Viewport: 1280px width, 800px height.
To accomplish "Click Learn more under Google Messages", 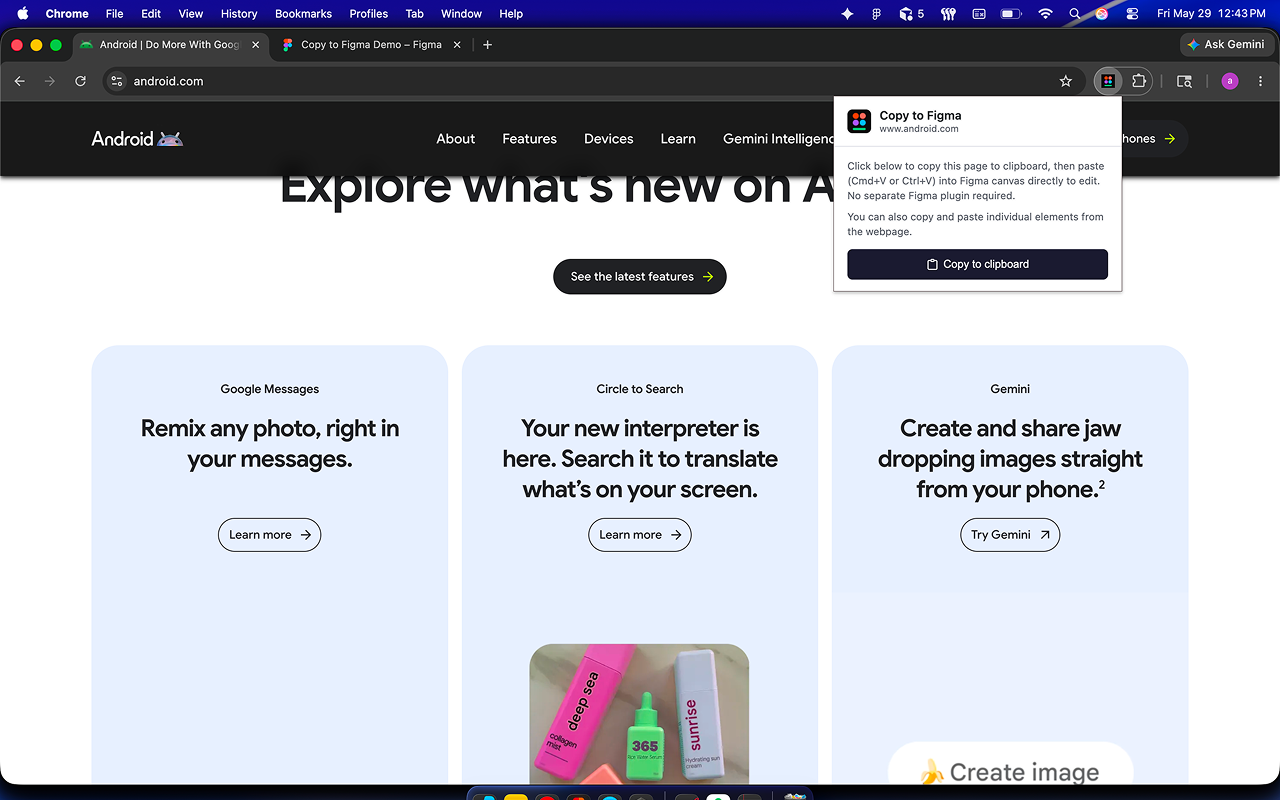I will (270, 535).
